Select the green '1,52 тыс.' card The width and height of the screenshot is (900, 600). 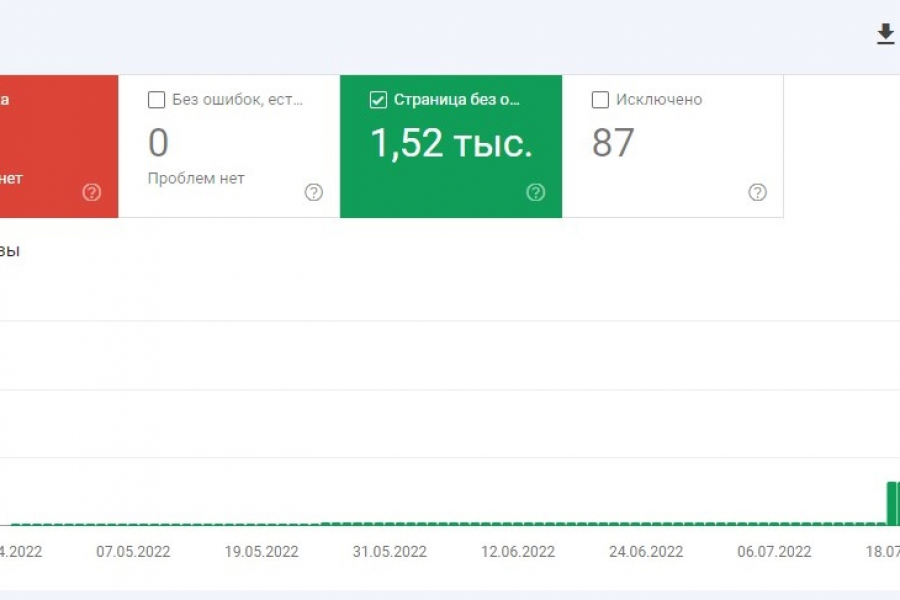tap(451, 146)
